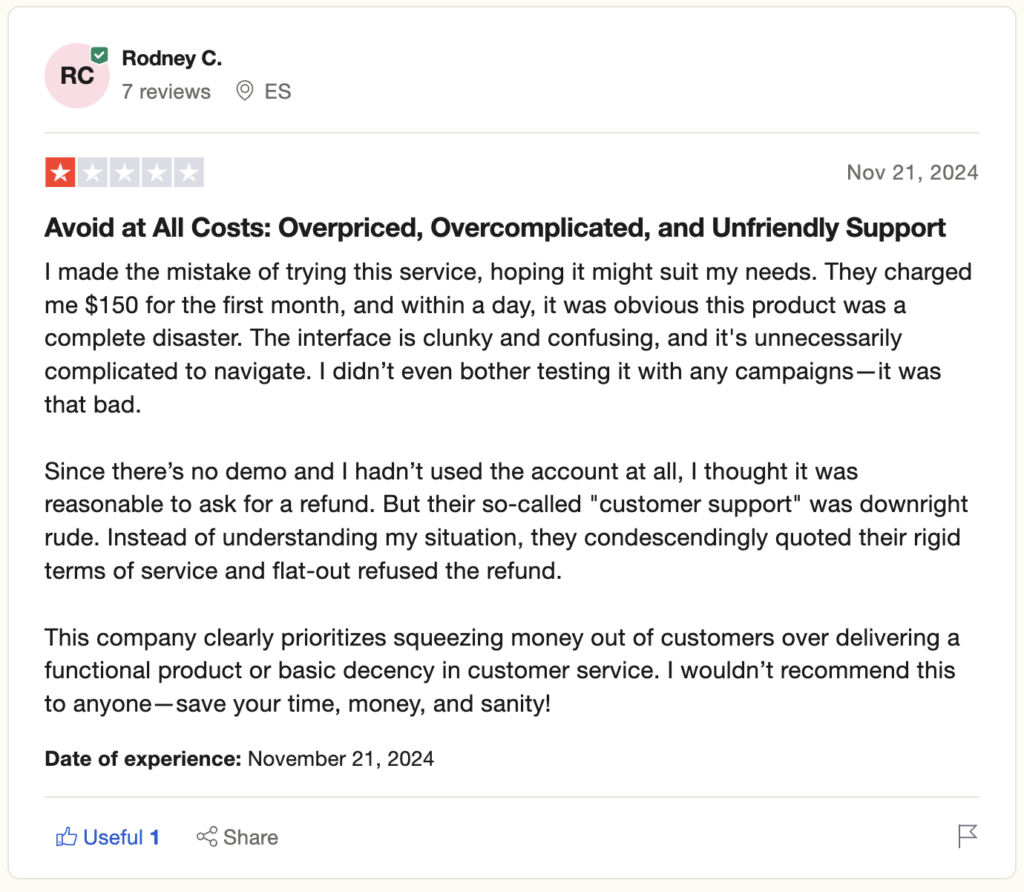1024x892 pixels.
Task: Mark the review as Useful via its label
Action: (x=114, y=837)
